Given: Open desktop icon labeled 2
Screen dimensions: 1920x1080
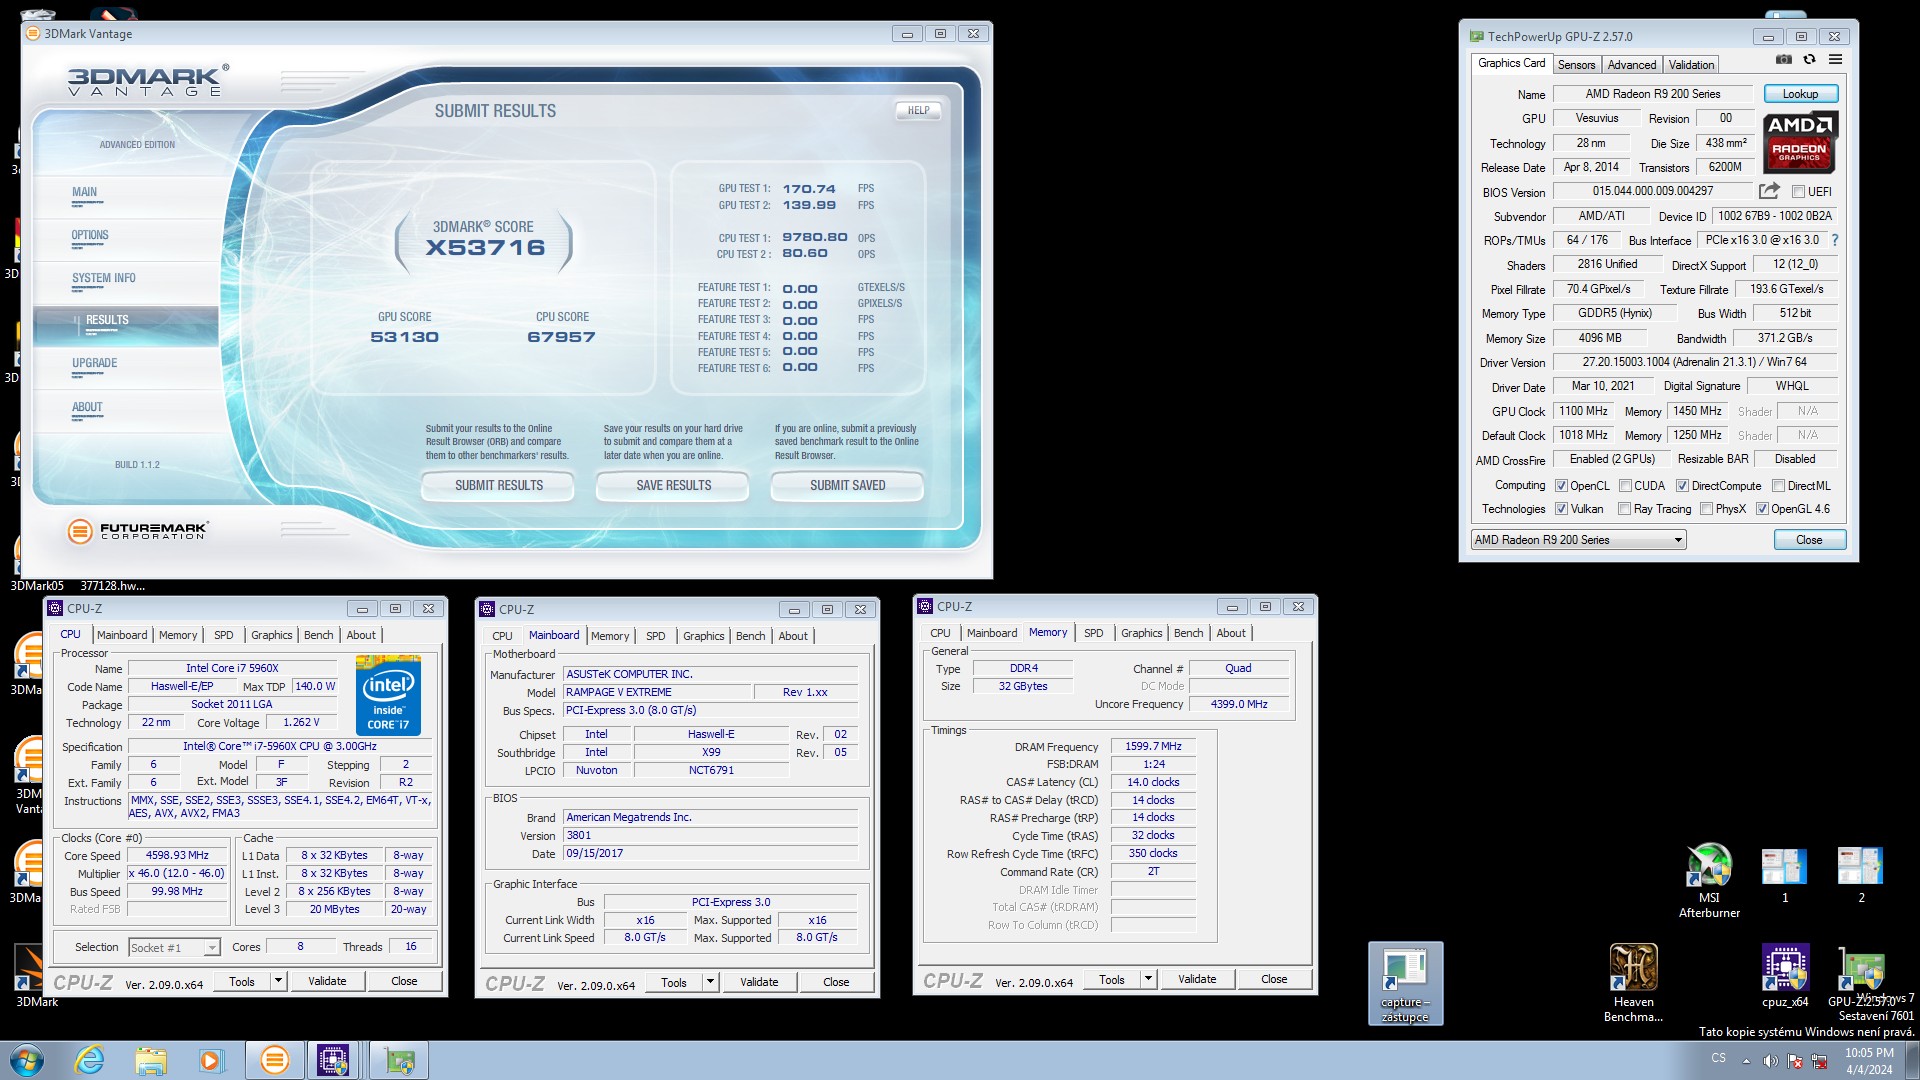Looking at the screenshot, I should click(x=1861, y=875).
